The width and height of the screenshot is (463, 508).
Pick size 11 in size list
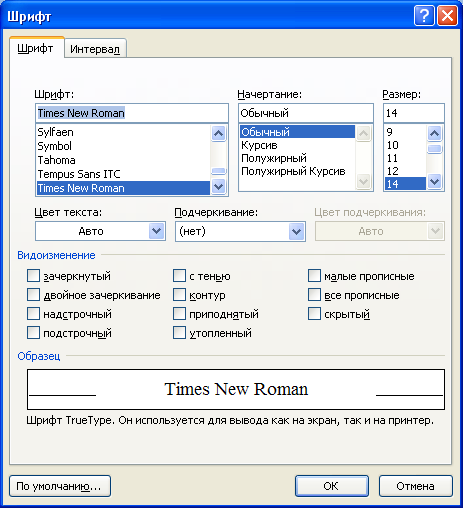click(405, 158)
